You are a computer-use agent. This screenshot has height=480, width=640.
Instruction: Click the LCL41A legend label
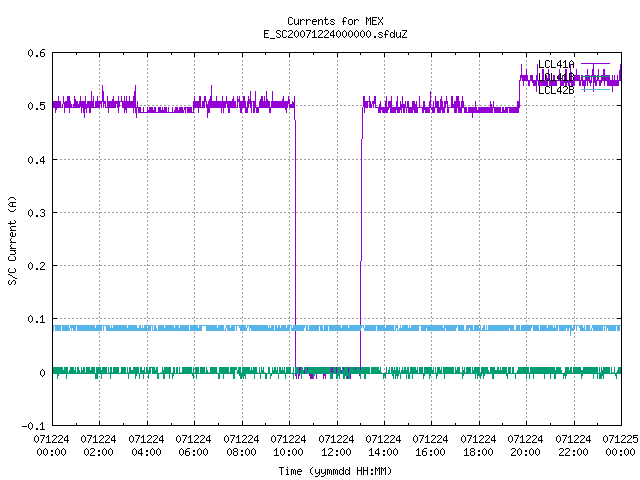(x=556, y=64)
